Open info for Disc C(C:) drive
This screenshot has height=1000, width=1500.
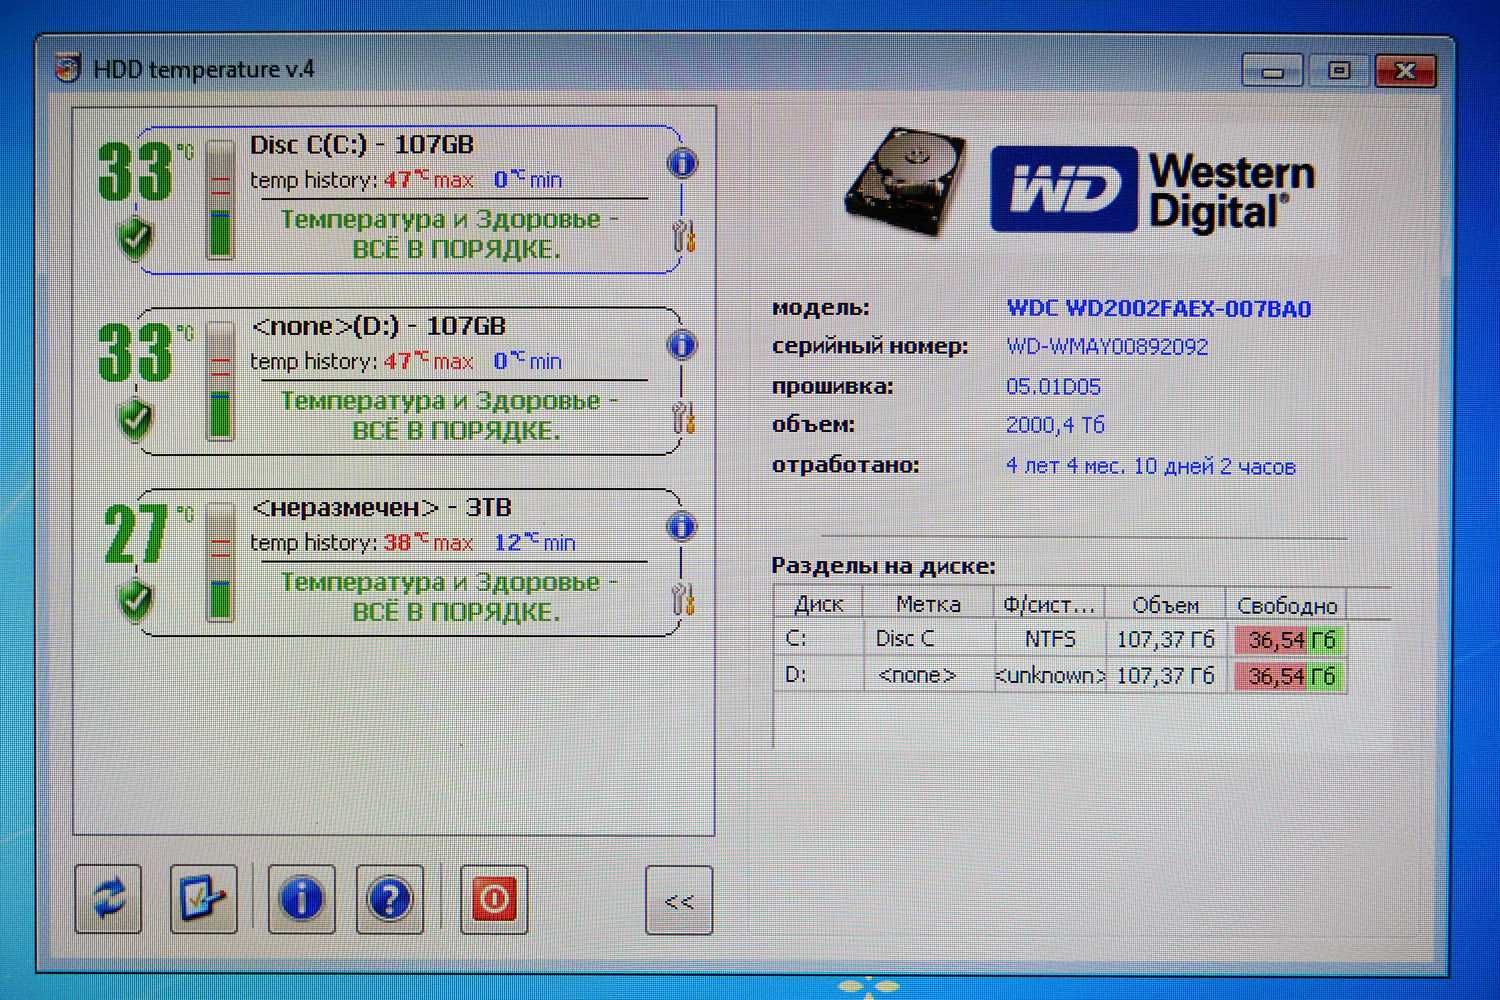pos(682,163)
